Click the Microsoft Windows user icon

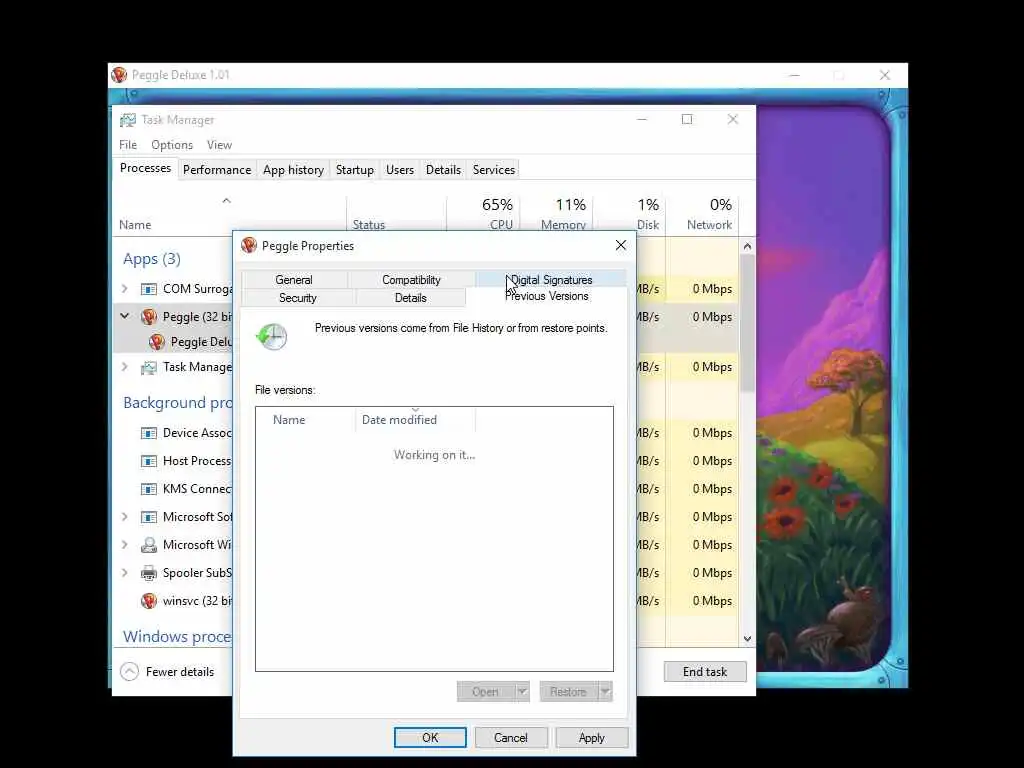149,545
